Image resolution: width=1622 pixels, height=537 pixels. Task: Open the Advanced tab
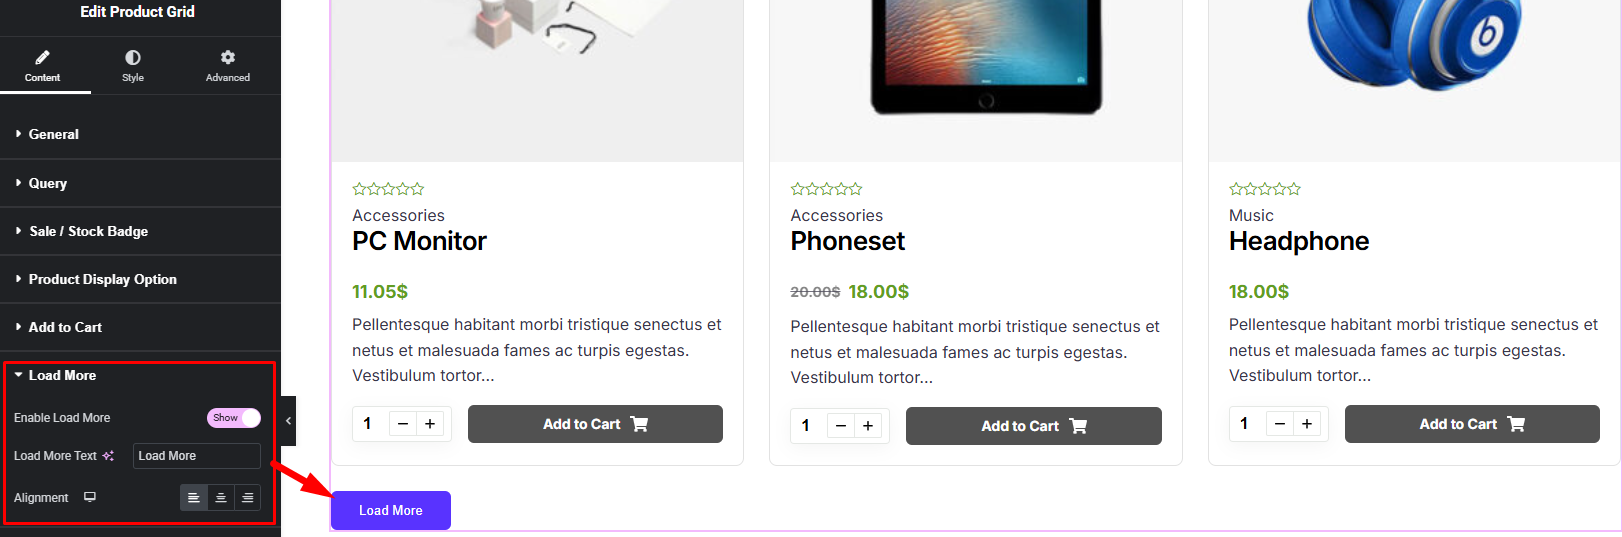[228, 65]
